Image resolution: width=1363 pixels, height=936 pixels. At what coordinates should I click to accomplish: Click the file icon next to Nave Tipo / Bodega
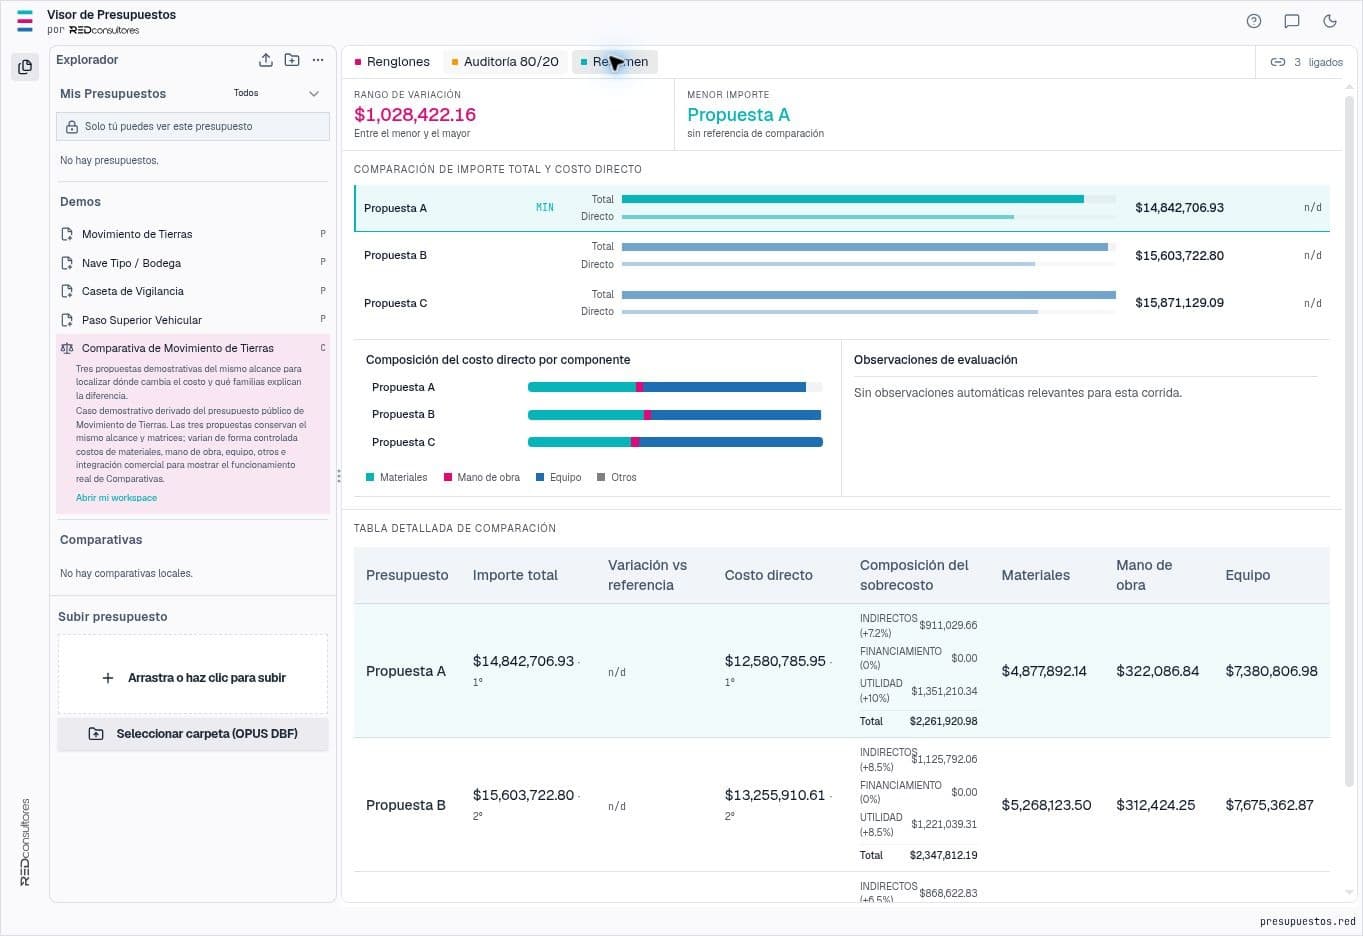pyautogui.click(x=67, y=263)
